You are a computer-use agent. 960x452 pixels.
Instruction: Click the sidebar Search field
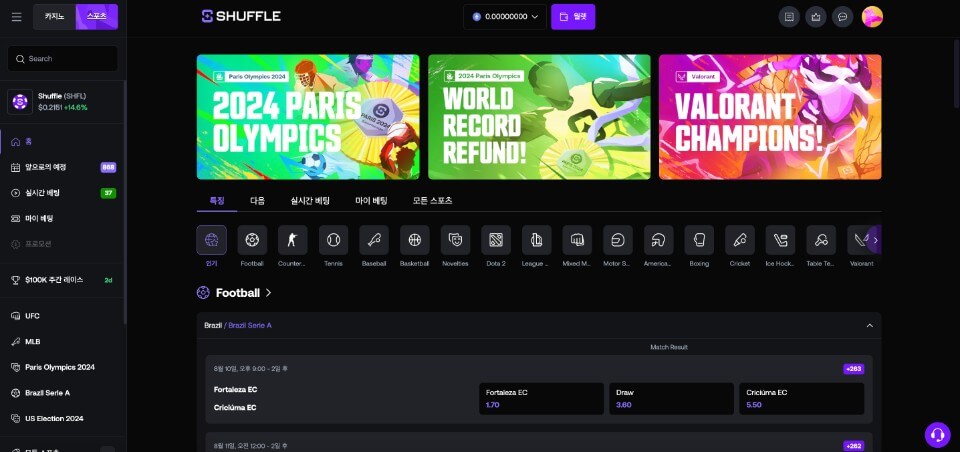[x=62, y=59]
